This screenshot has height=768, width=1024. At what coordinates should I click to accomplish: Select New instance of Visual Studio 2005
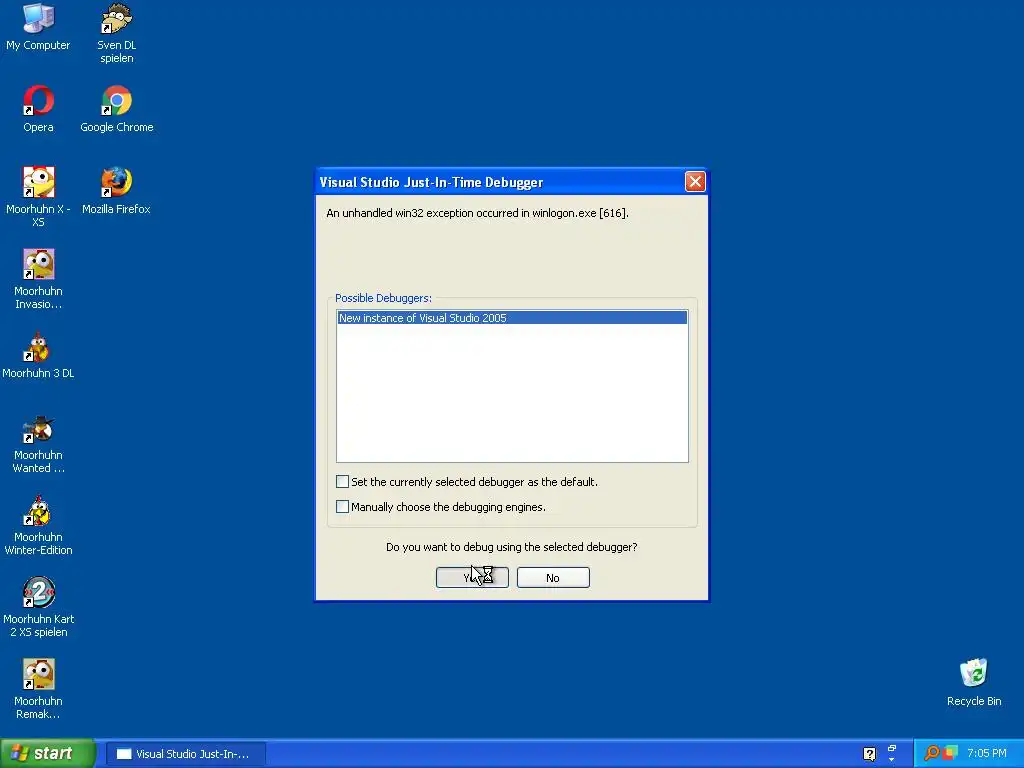[x=512, y=318]
